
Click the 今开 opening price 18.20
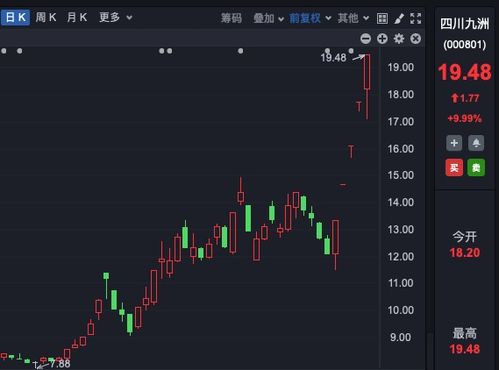[x=465, y=252]
